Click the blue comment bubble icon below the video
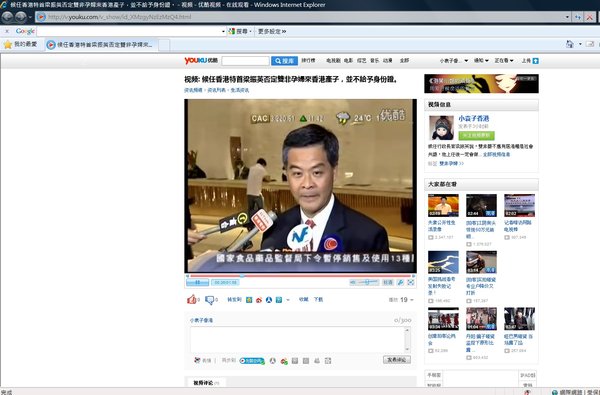Viewport: 600px width, 395px height. pyautogui.click(x=209, y=300)
